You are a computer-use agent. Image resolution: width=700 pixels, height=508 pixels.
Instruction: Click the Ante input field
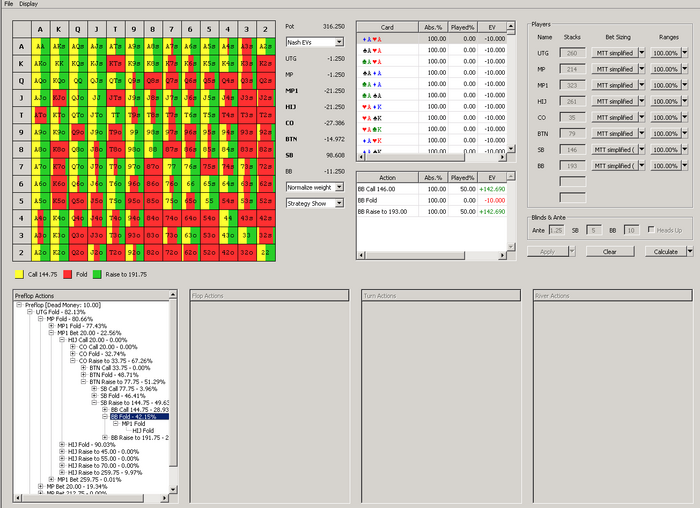pyautogui.click(x=556, y=230)
